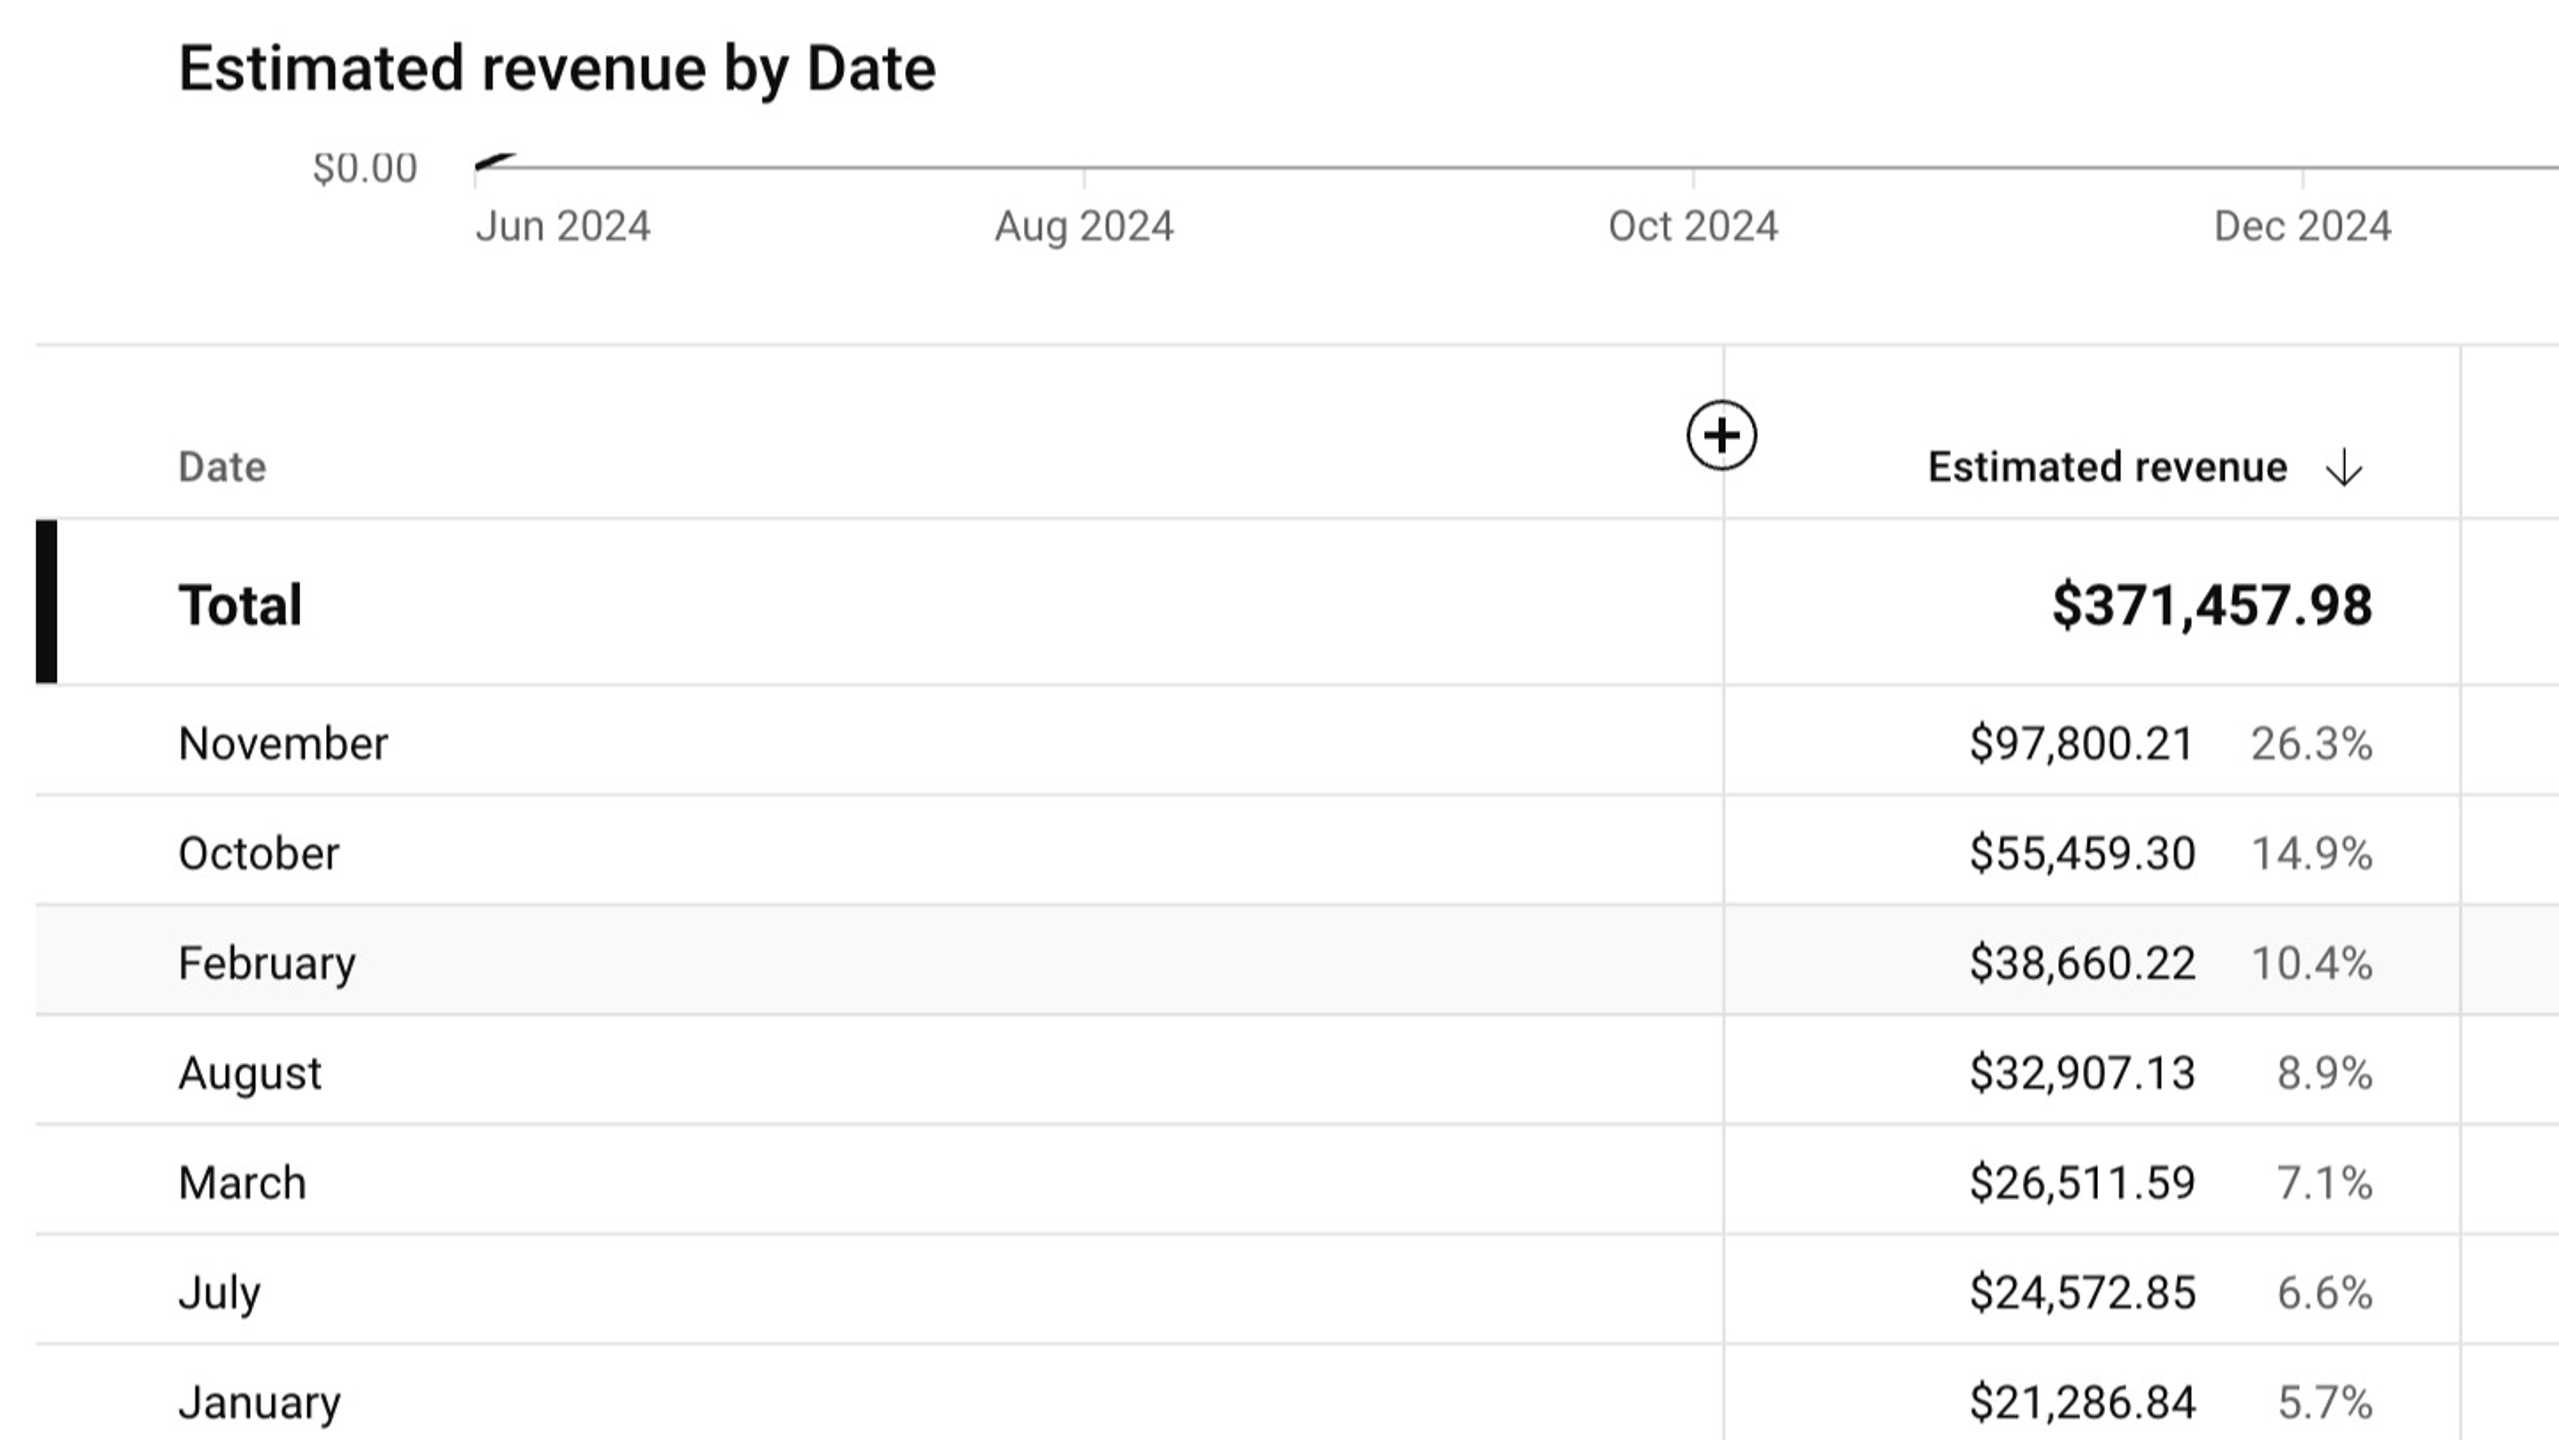
Task: Click the Oct 2024 chart axis label
Action: tap(1693, 227)
